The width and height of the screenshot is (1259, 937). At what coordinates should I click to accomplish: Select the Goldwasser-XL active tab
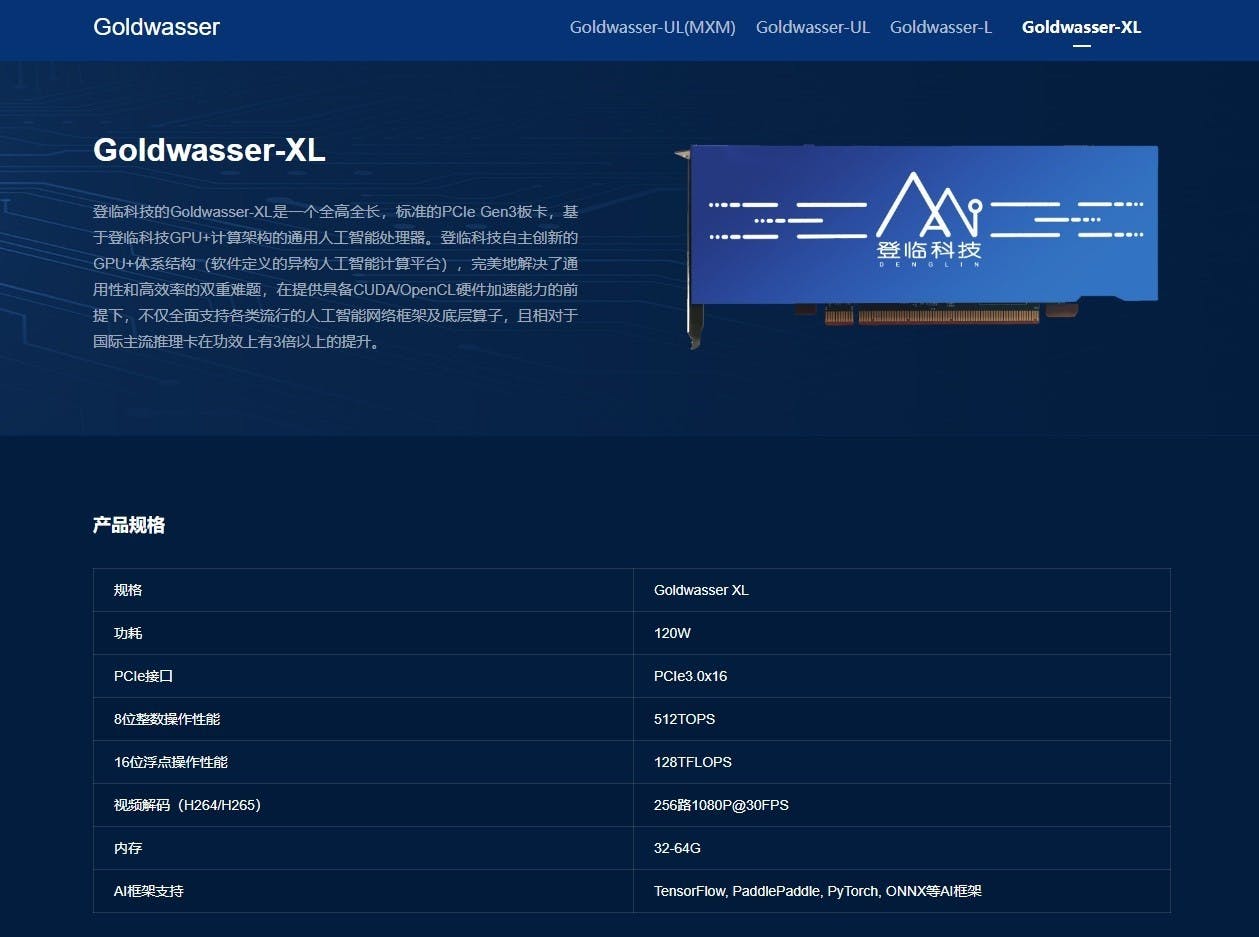(x=1081, y=27)
